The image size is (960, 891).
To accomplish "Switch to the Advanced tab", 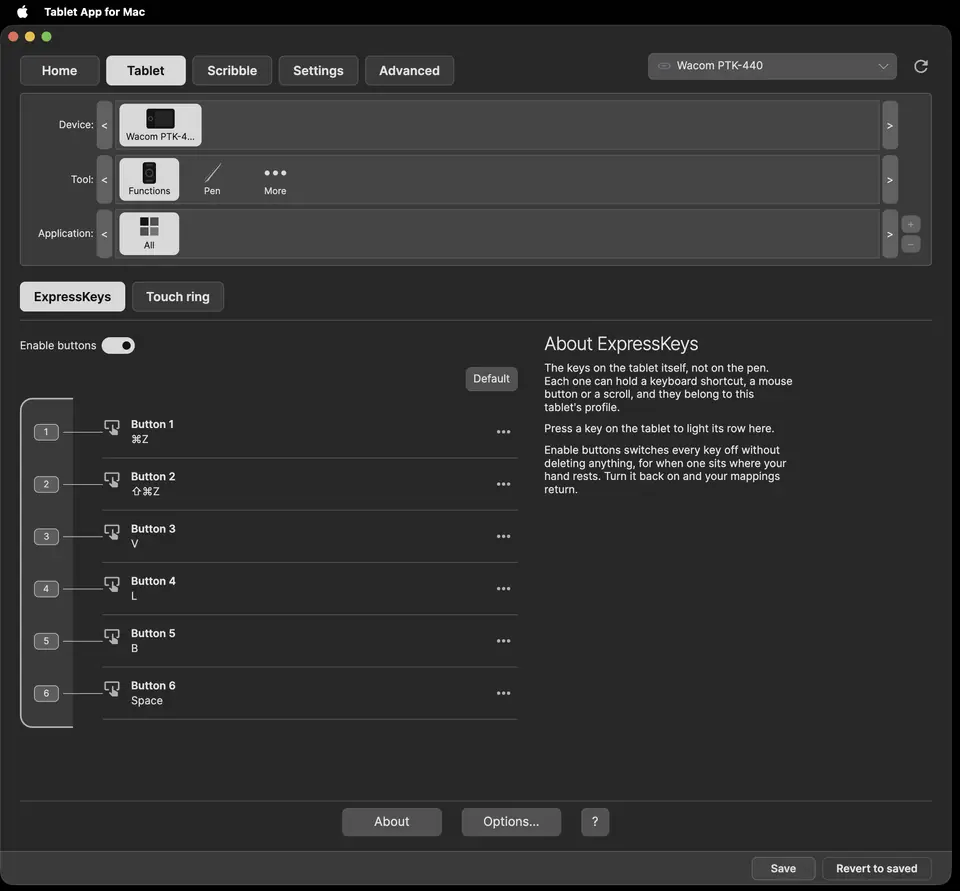I will coord(409,70).
